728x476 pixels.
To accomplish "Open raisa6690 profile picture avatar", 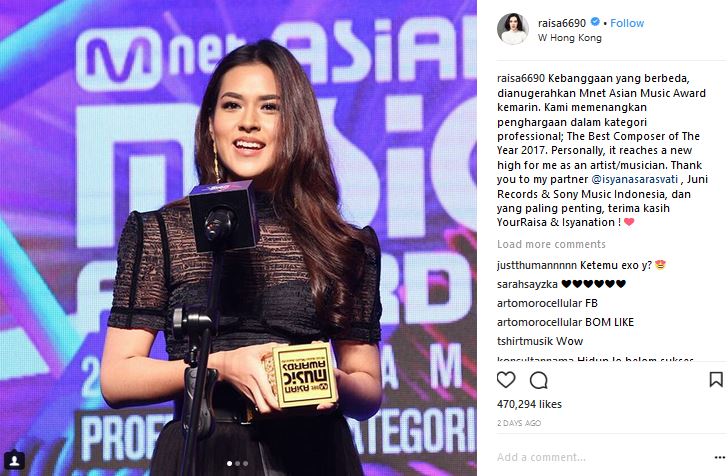I will point(513,29).
